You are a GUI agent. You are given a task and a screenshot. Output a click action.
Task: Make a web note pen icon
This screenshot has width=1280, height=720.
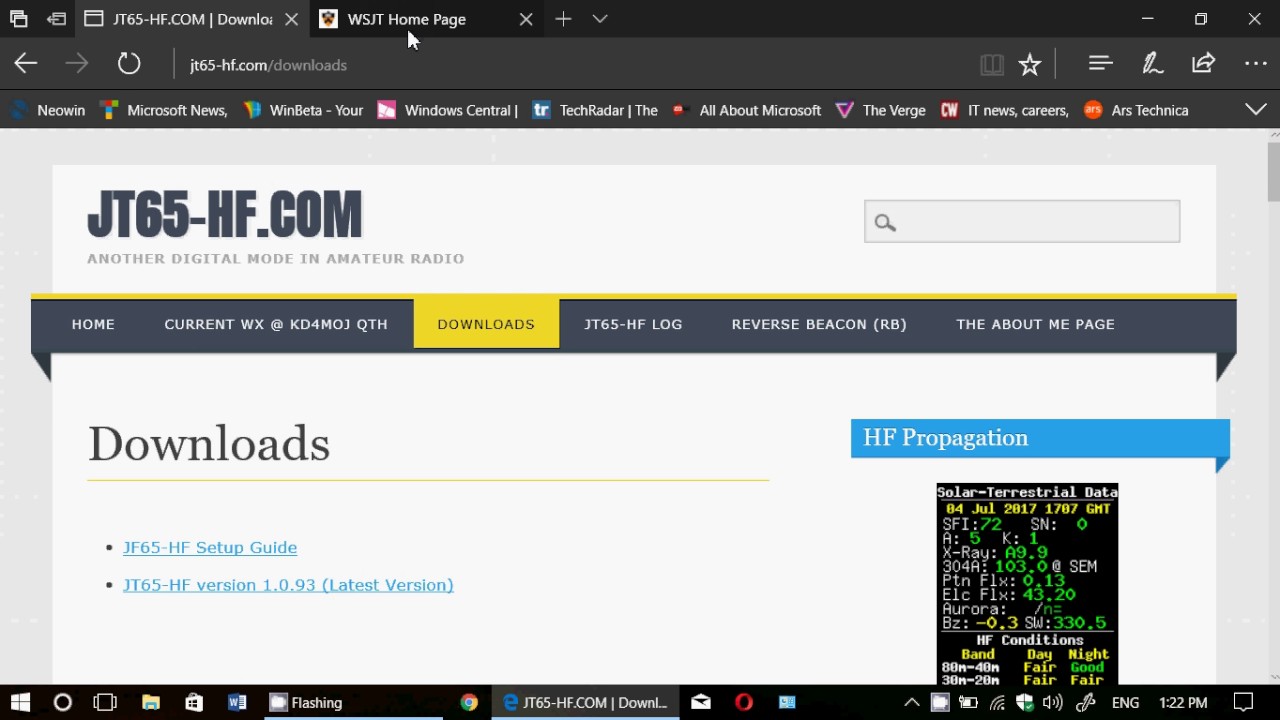coord(1152,64)
